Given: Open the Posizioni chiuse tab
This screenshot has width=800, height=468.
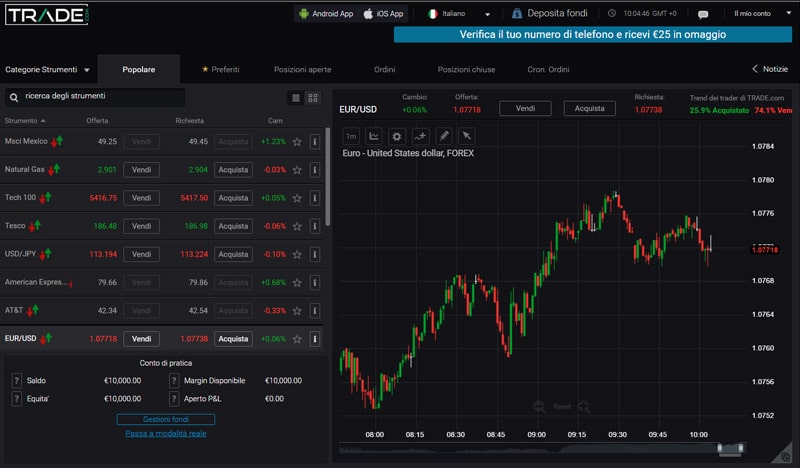Looking at the screenshot, I should click(466, 69).
